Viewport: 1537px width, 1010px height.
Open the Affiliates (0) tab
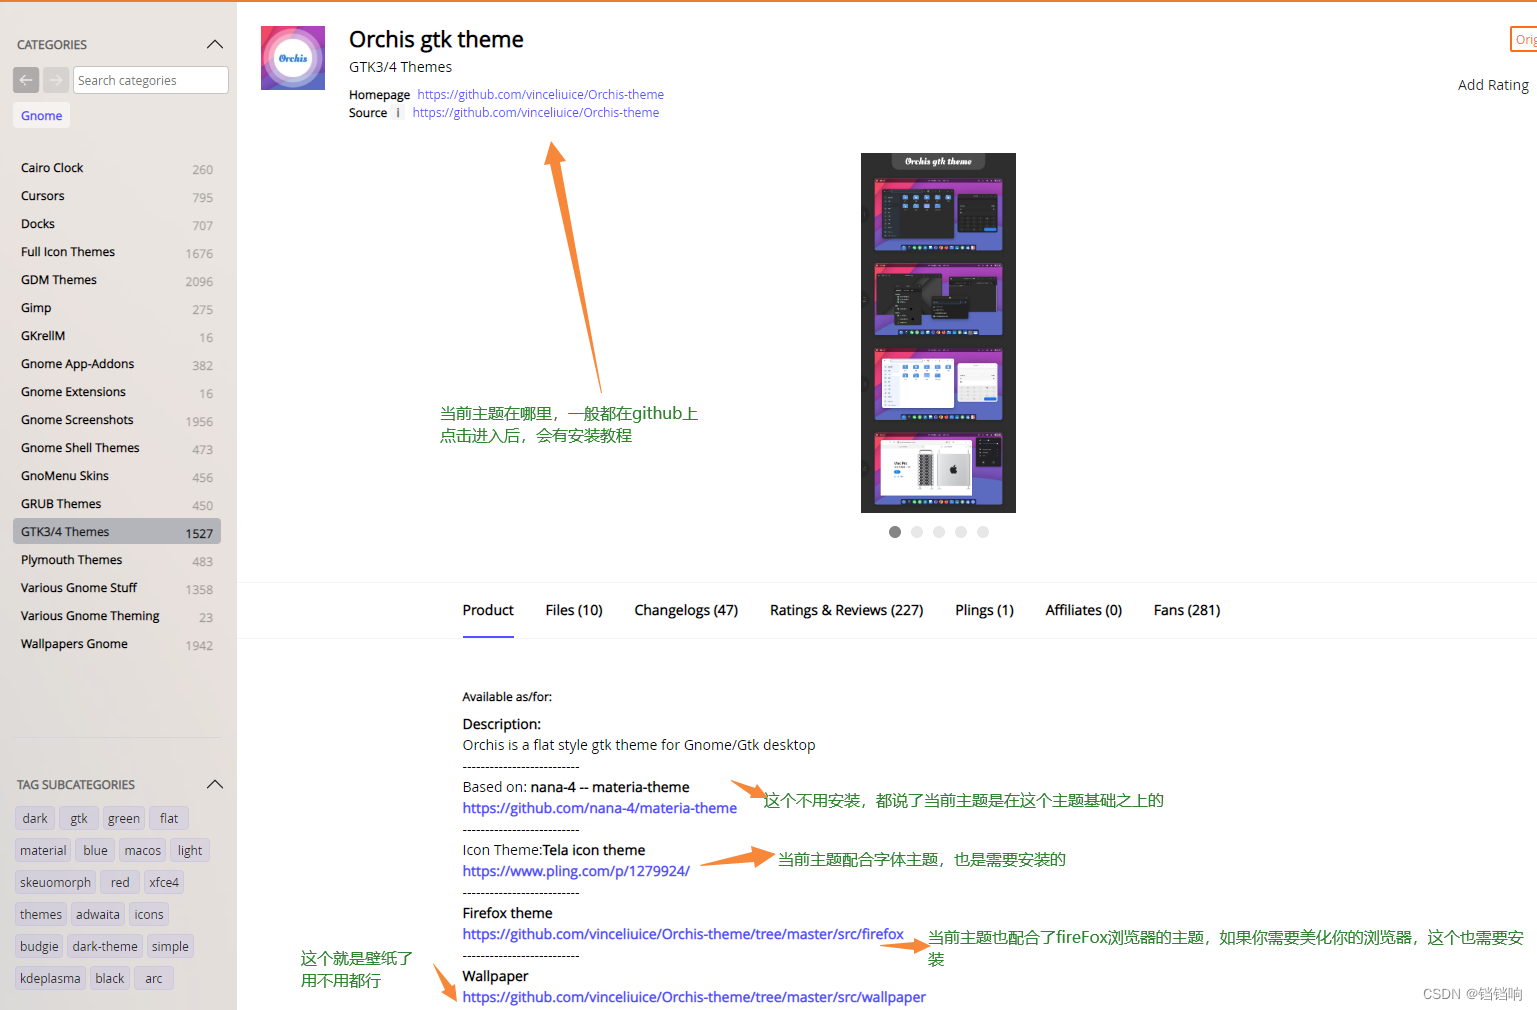click(x=1084, y=610)
